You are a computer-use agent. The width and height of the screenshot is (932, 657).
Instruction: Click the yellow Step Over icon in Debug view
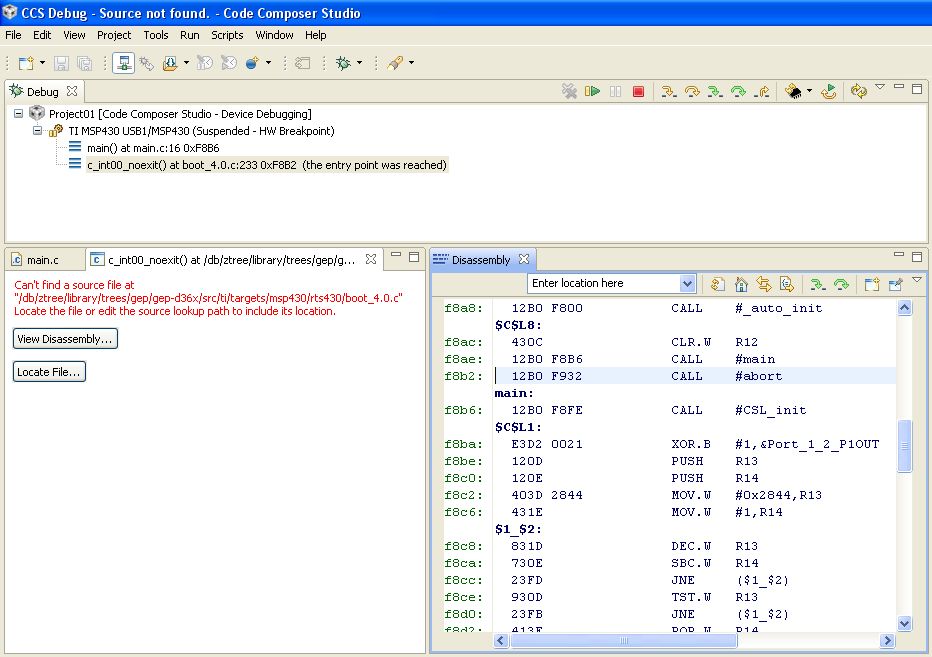point(692,92)
